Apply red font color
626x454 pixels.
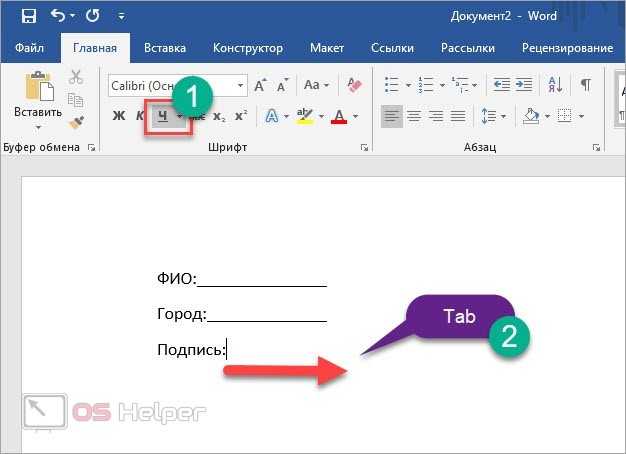coord(339,116)
